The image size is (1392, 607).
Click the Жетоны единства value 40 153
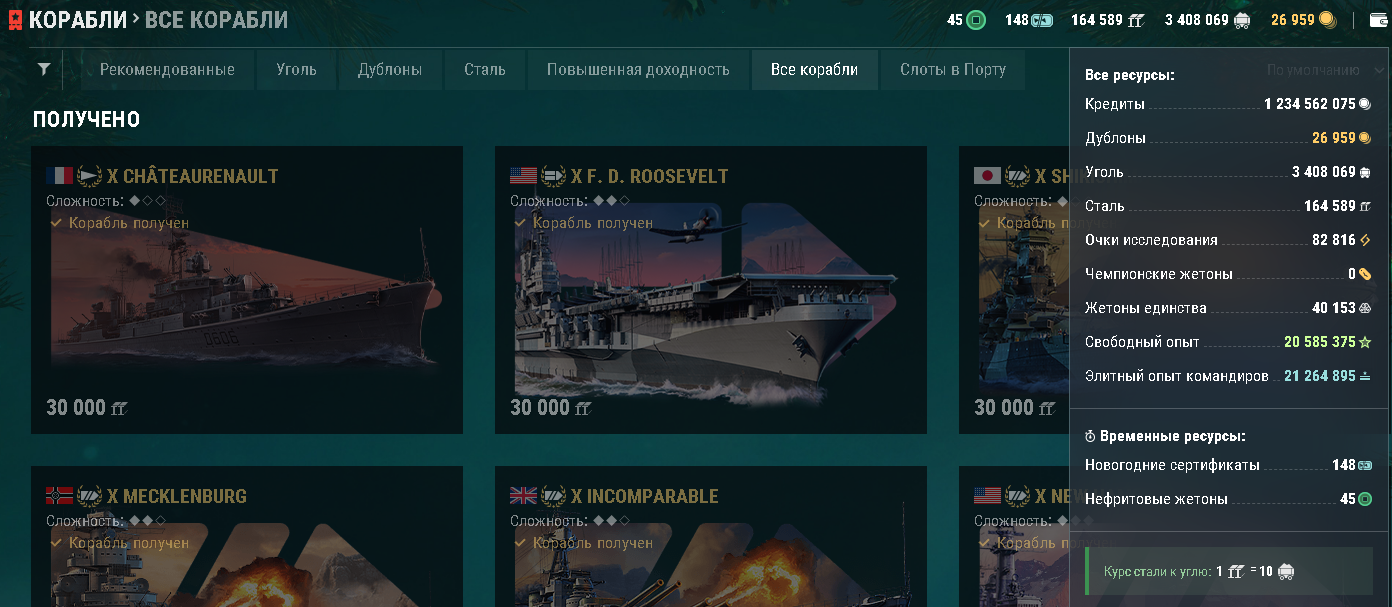click(1334, 308)
